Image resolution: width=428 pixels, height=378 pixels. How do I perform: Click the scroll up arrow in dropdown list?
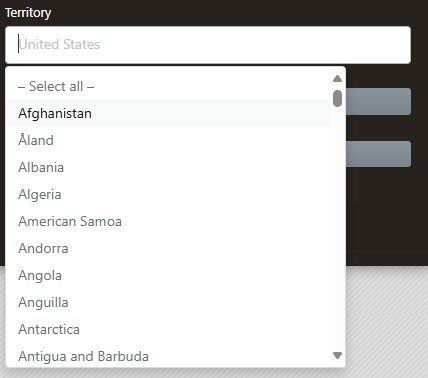[x=337, y=79]
